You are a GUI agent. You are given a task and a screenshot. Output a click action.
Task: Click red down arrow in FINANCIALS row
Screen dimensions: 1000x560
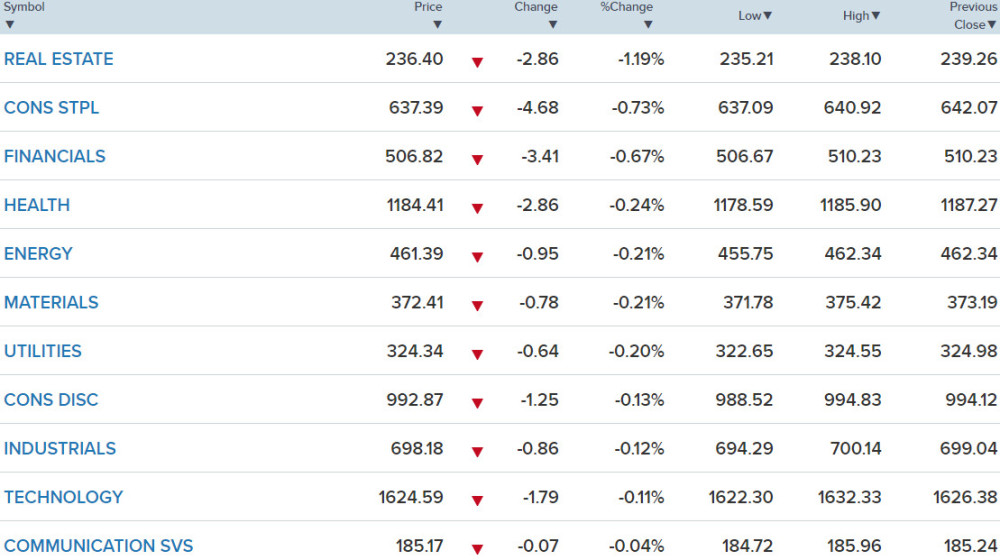(477, 159)
